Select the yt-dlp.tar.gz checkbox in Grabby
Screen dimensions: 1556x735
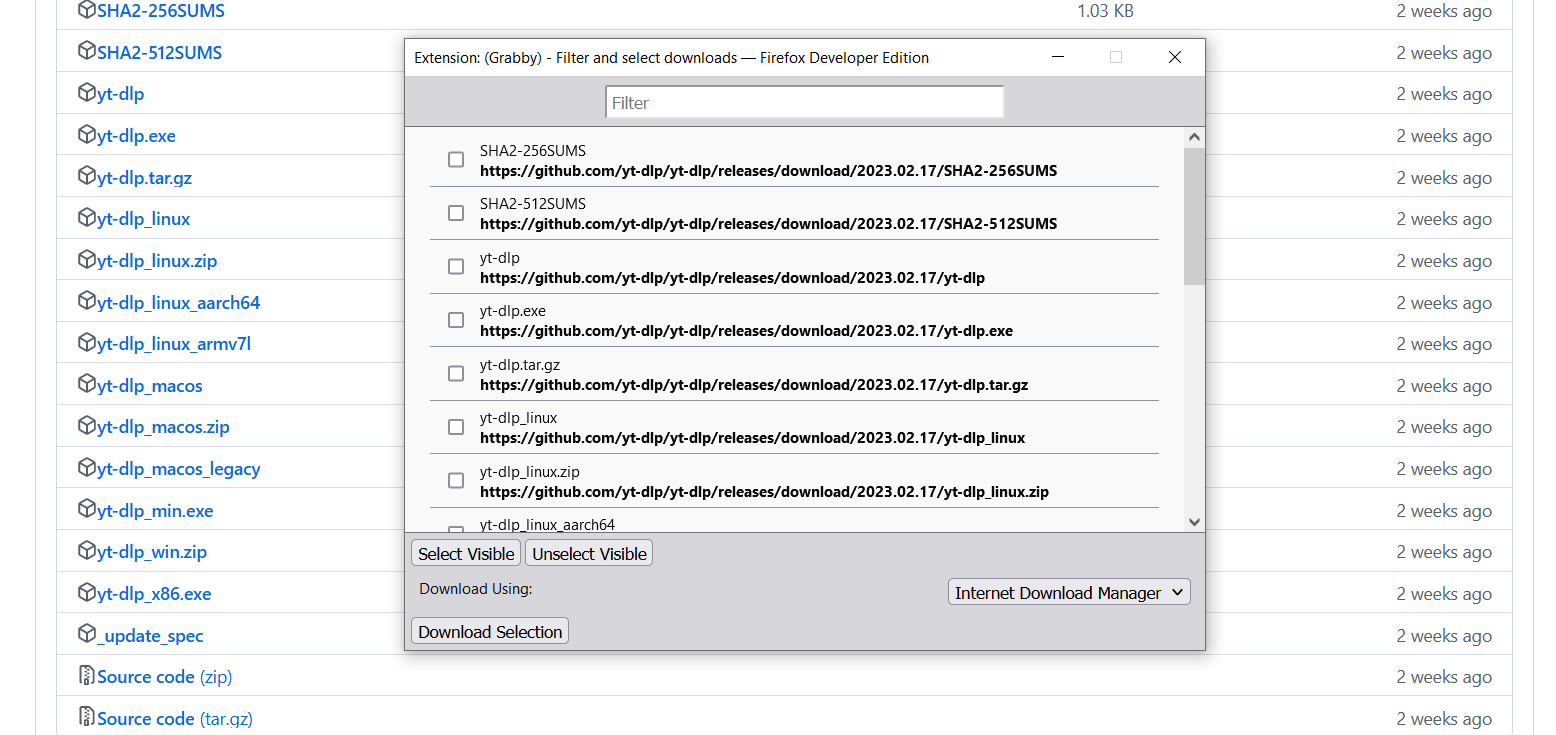pyautogui.click(x=456, y=374)
